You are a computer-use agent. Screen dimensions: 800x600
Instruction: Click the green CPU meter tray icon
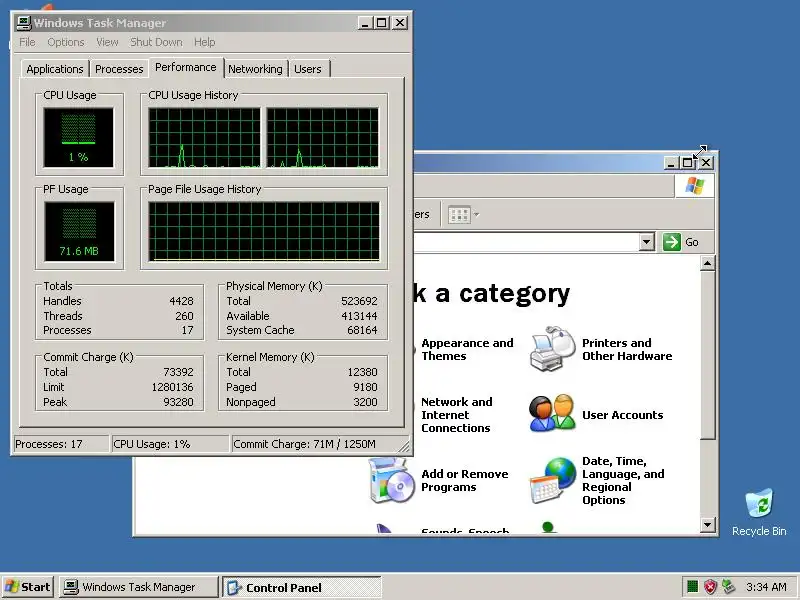coord(692,587)
